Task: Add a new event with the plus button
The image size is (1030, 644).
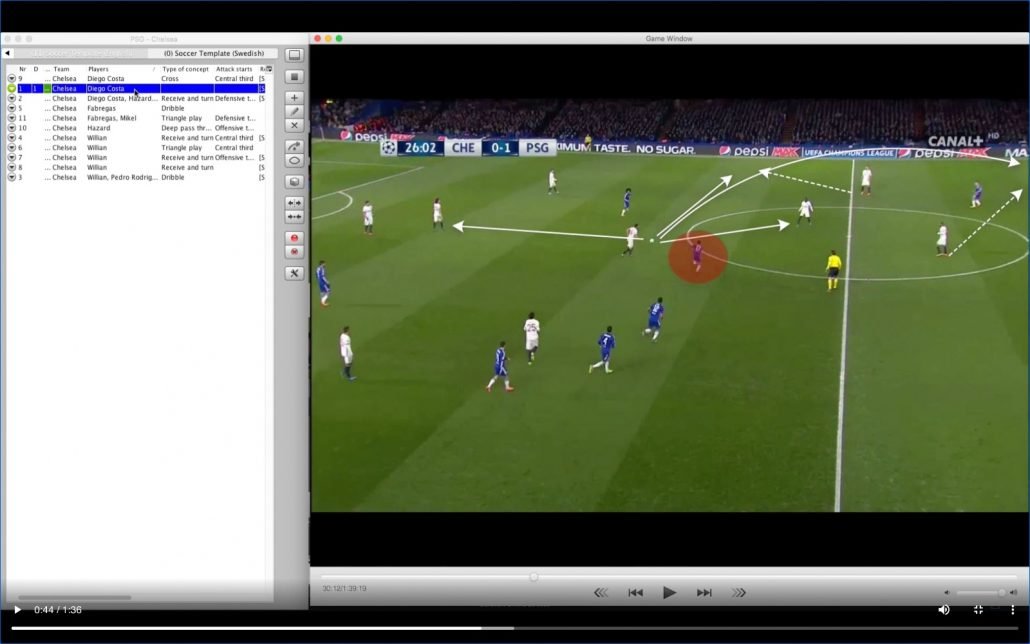Action: [294, 97]
